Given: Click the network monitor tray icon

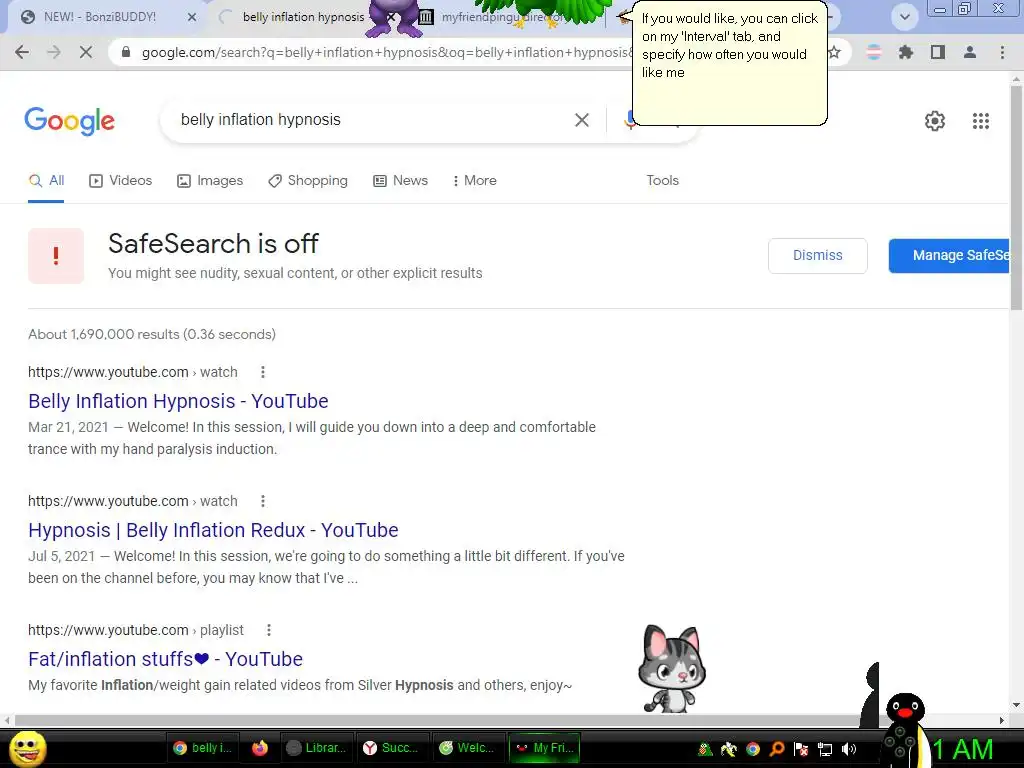Looking at the screenshot, I should click(825, 749).
